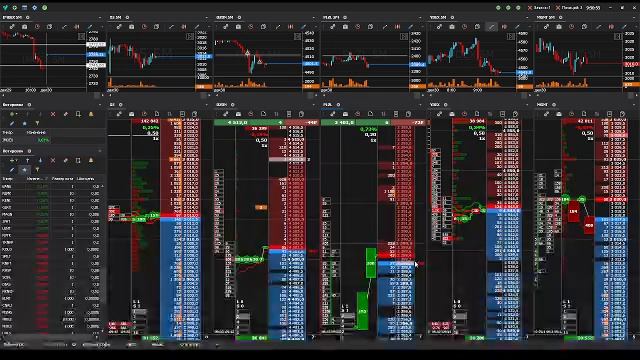The width and height of the screenshot is (640, 360).
Task: Click the eraser icon in the lower quotes toolbar
Action: pos(65,160)
